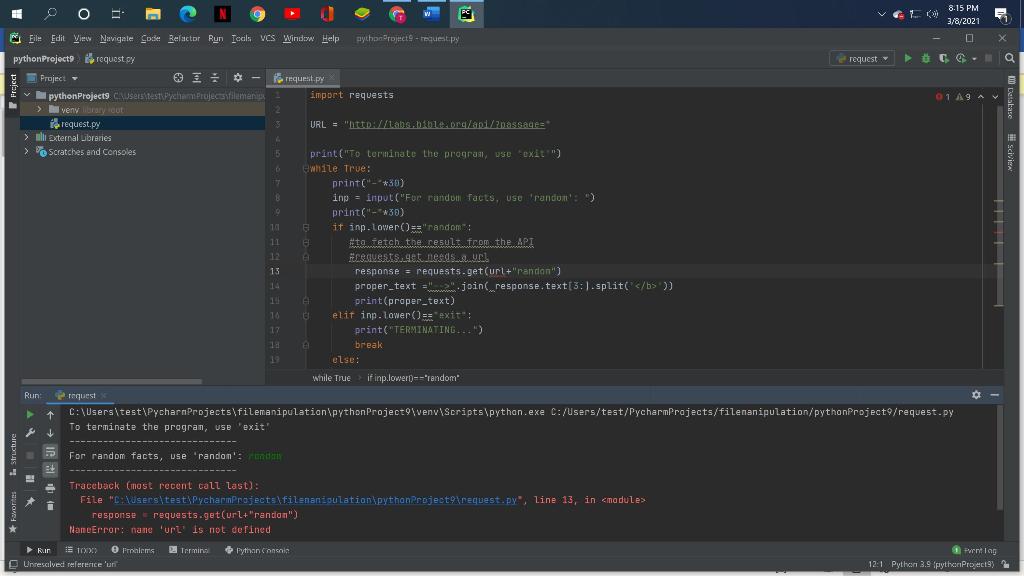Go to previous highlighted error arrow
Image resolution: width=1024 pixels, height=576 pixels.
981,97
